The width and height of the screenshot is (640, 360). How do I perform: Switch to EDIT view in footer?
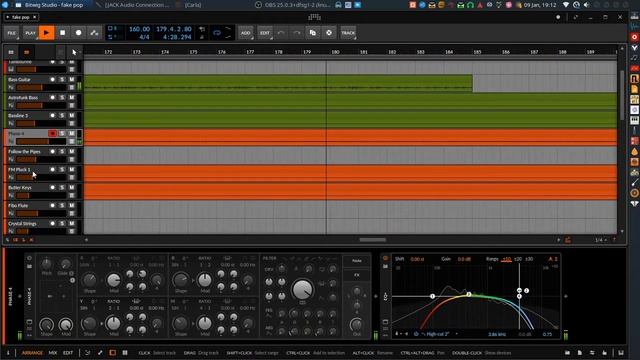tap(68, 353)
